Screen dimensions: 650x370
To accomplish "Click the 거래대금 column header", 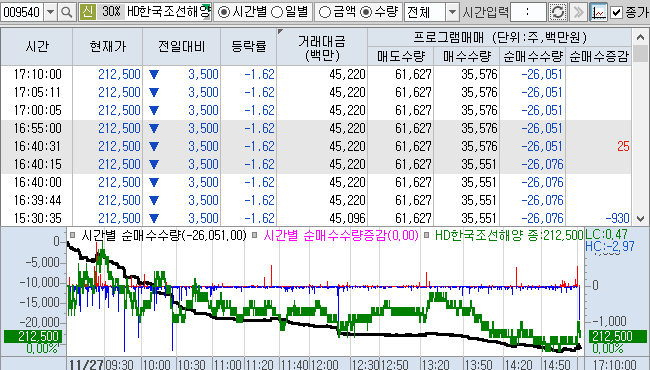I will tap(322, 48).
